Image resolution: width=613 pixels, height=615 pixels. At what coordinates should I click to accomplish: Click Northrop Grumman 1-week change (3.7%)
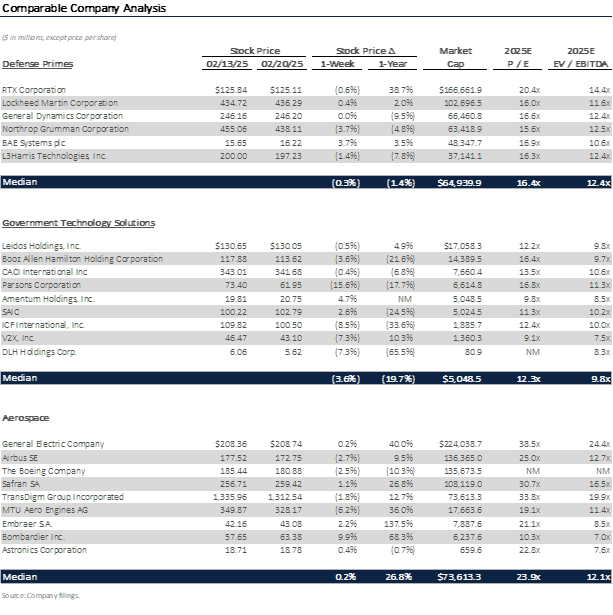coord(347,129)
